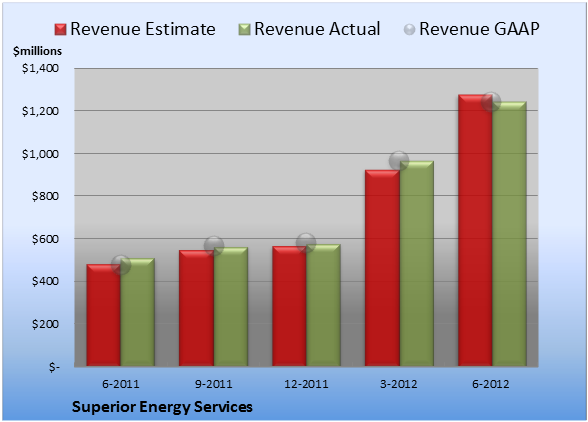Screen dimensions: 588x422
Task: Select the red estimate bar for 3-2012
Action: (x=382, y=268)
